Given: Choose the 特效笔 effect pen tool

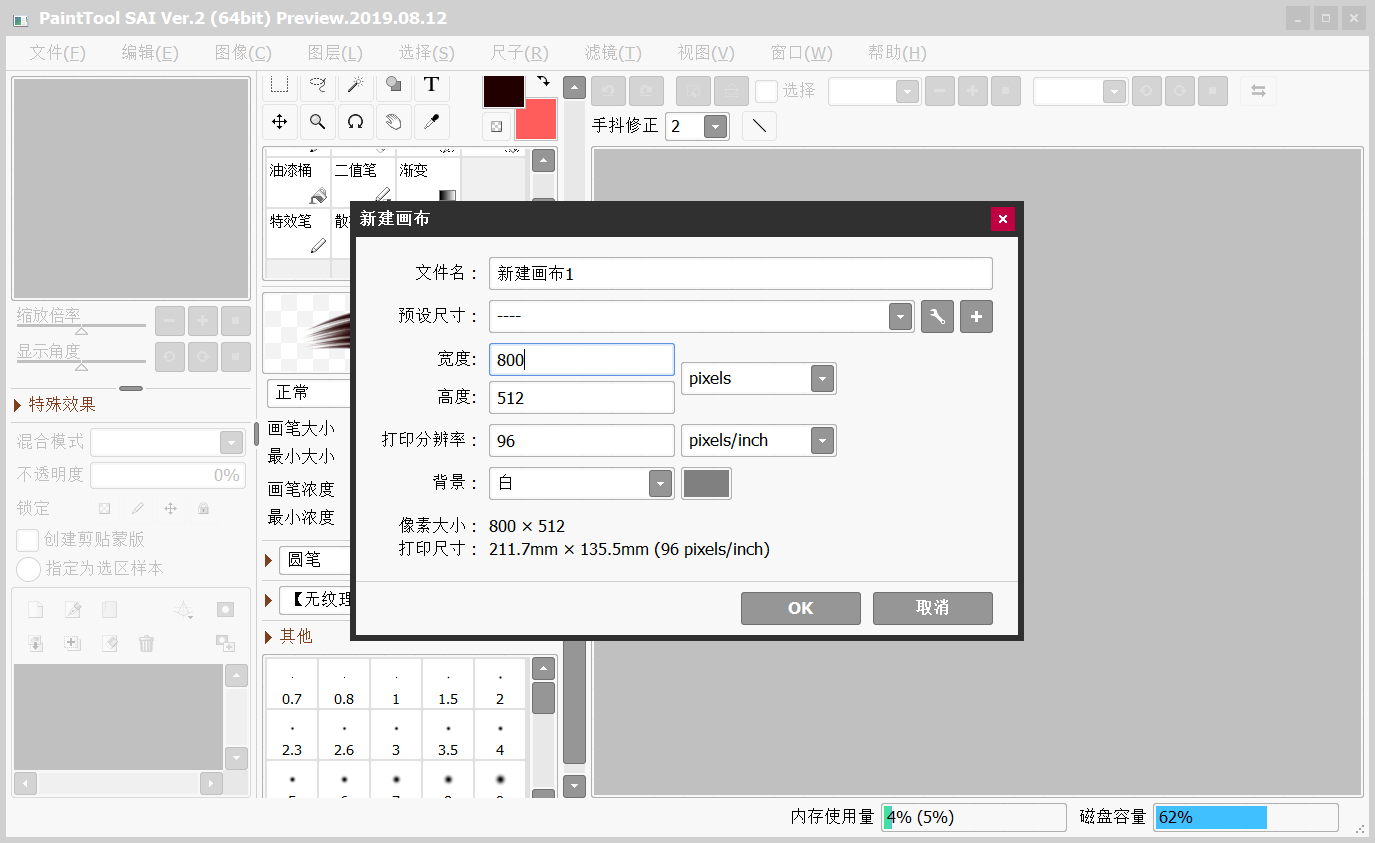Looking at the screenshot, I should click(298, 233).
